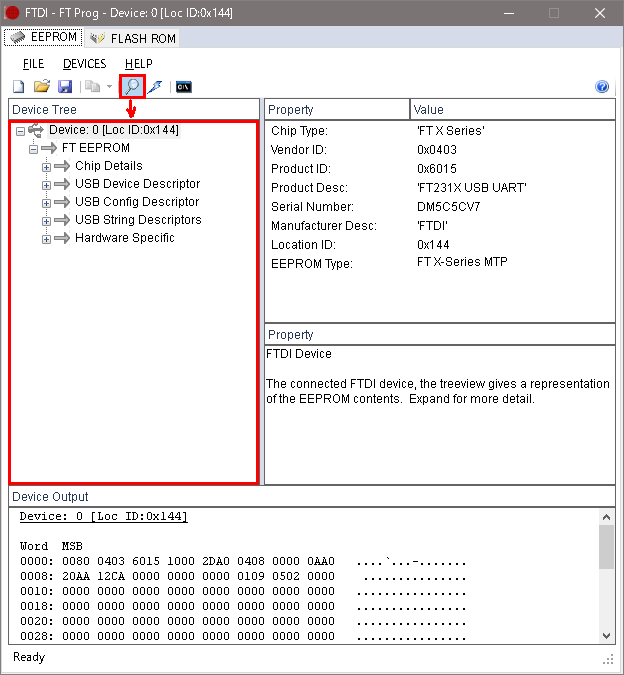Switch to the EEPROM tab

[43, 37]
